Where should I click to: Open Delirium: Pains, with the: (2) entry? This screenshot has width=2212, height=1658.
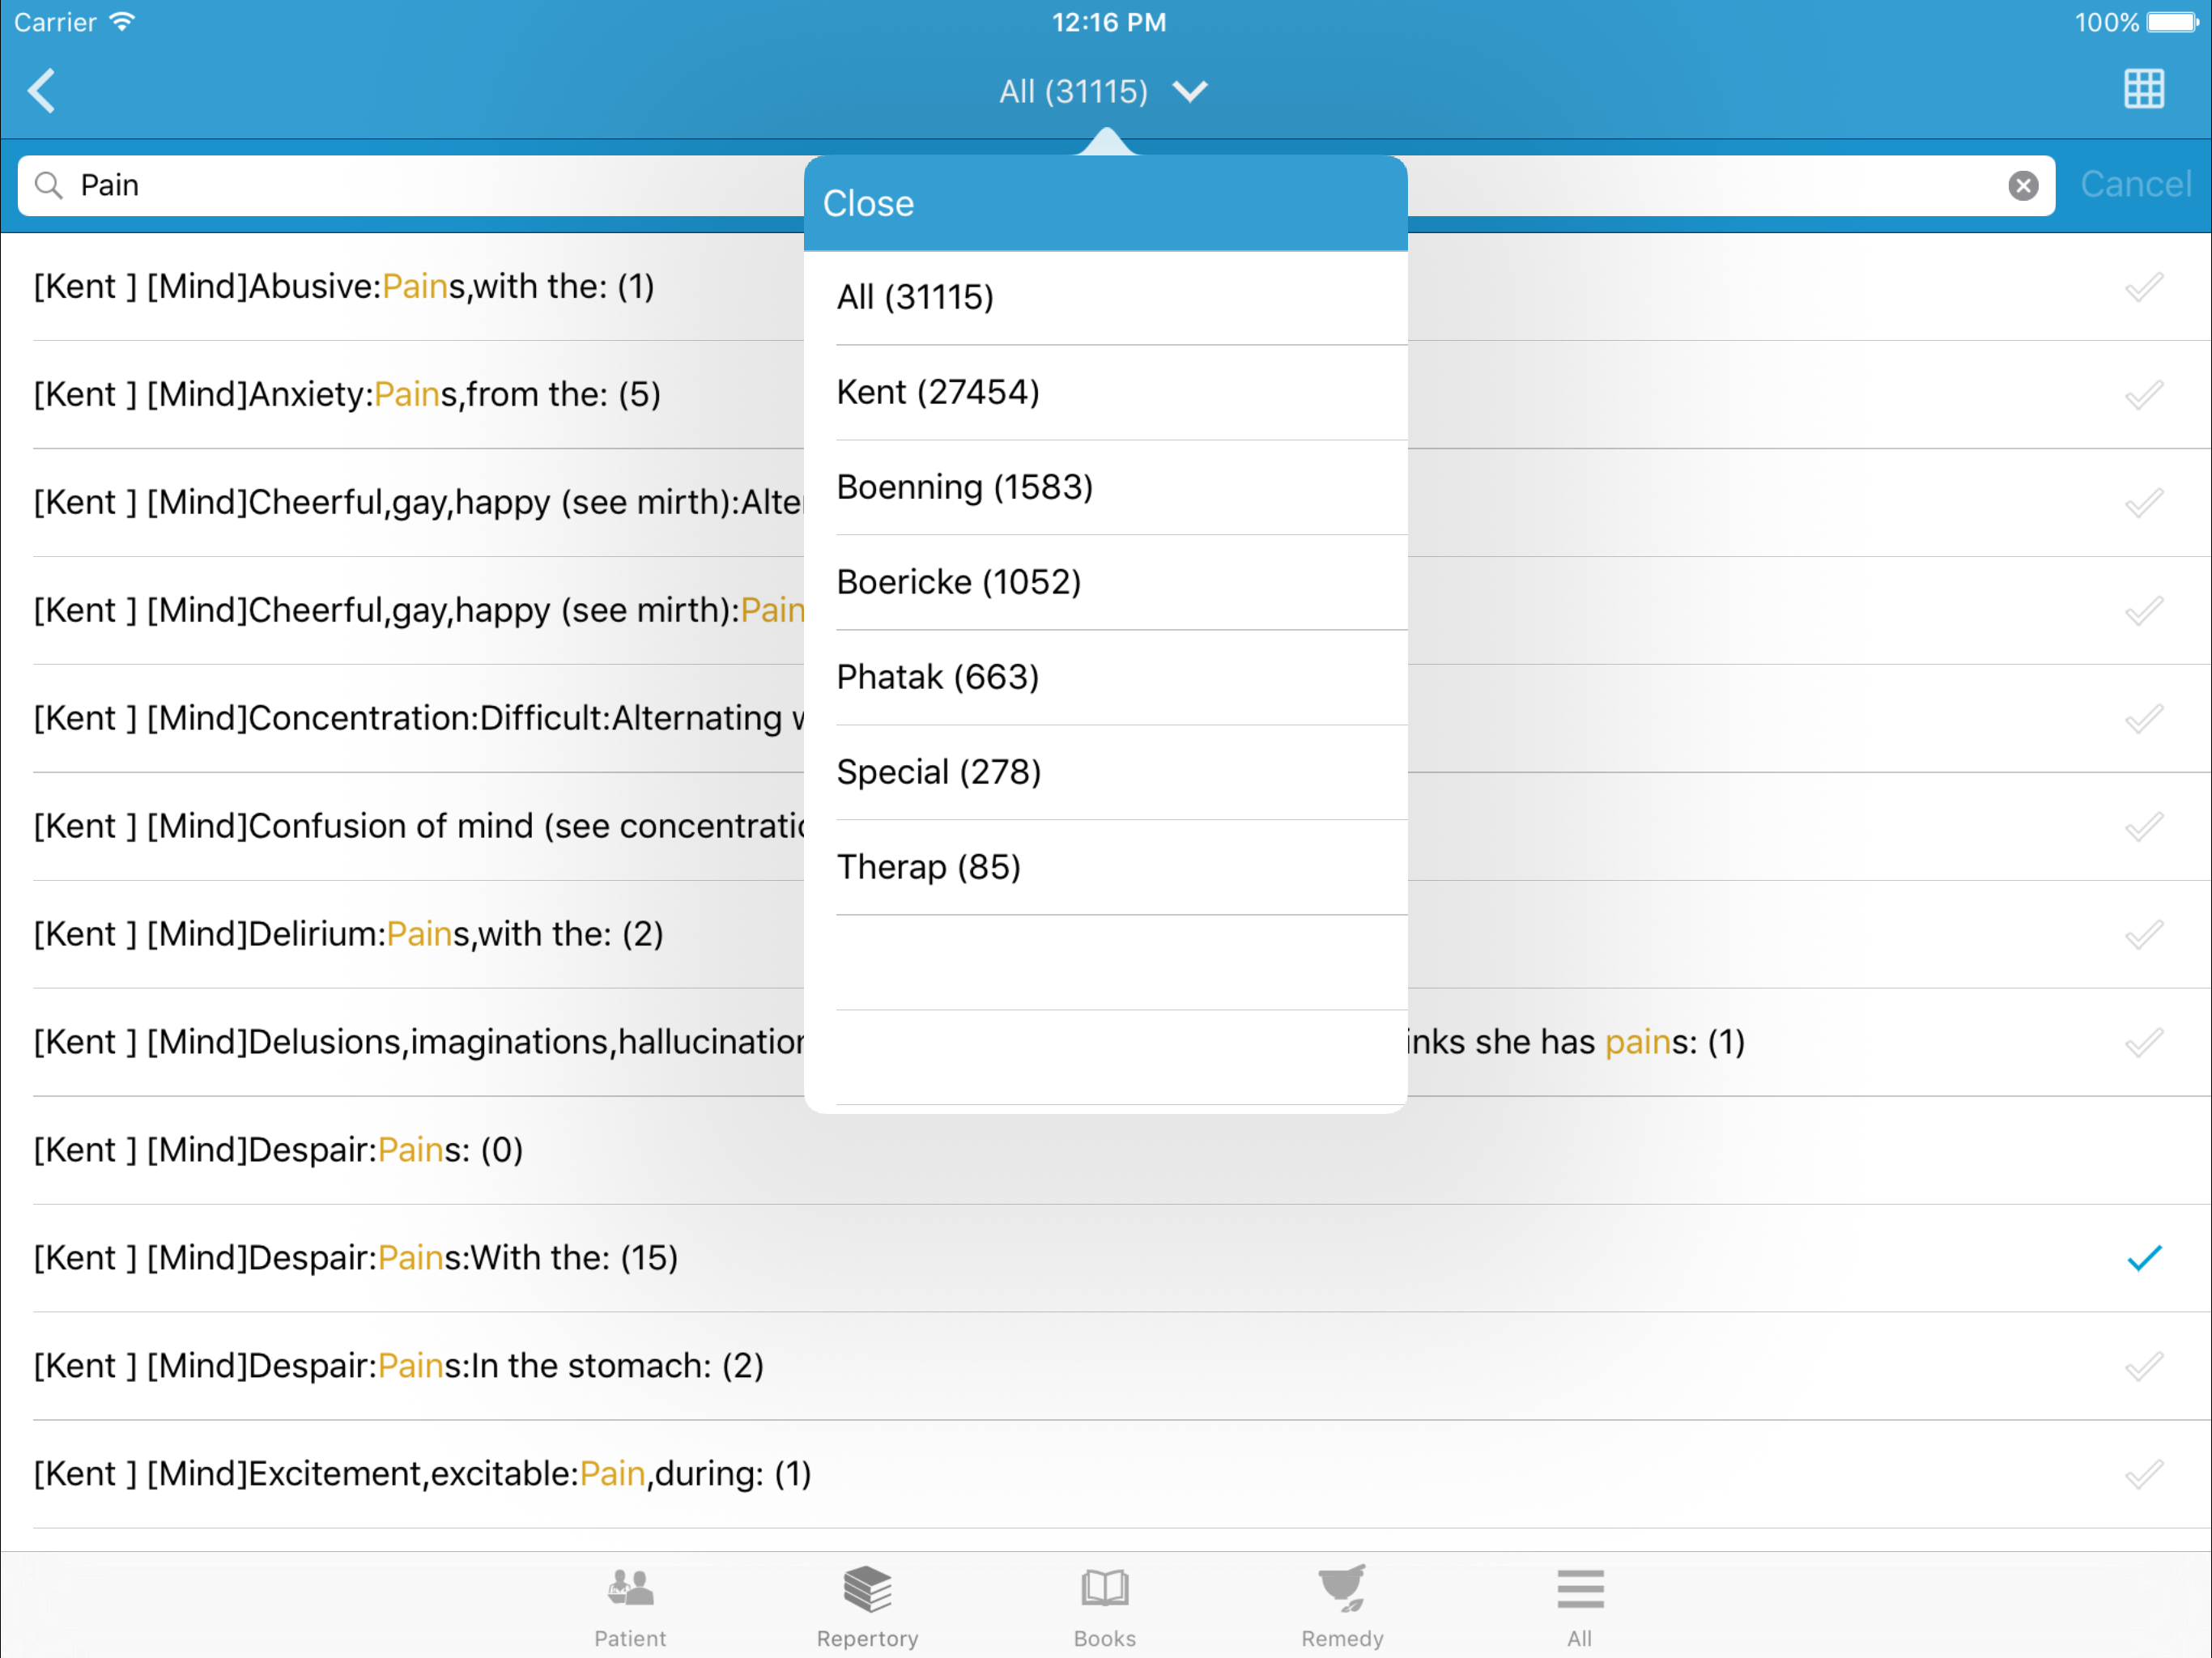[348, 935]
